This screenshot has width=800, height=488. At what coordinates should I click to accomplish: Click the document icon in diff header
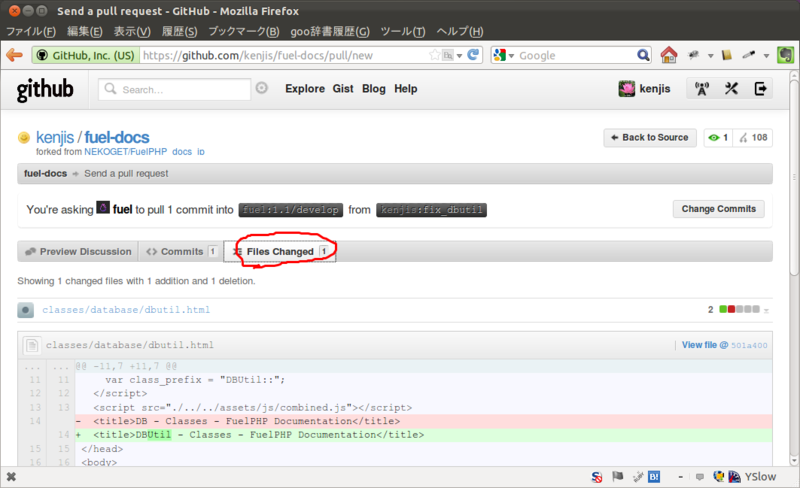click(32, 346)
